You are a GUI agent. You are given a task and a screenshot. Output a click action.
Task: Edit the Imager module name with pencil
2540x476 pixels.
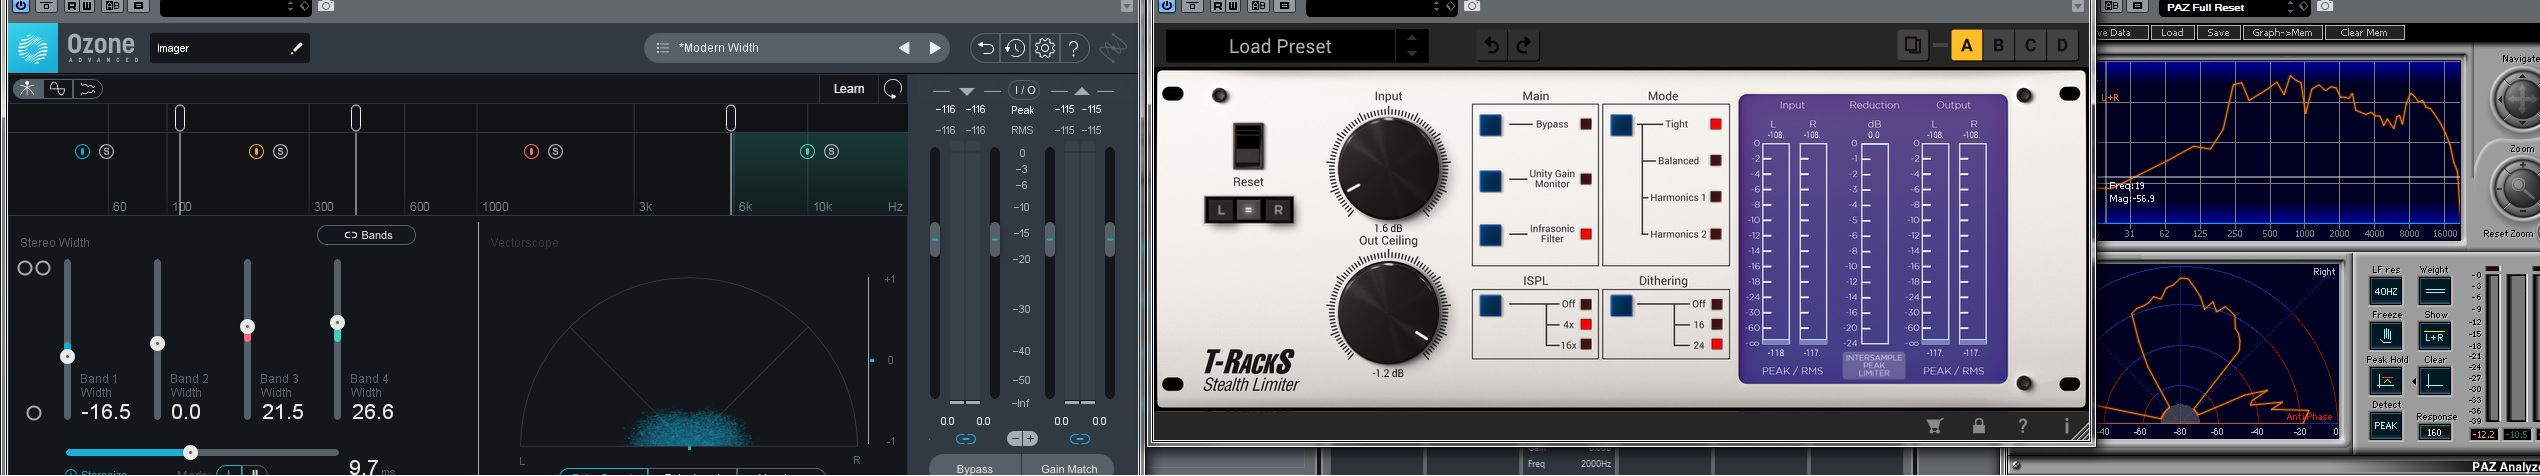coord(296,48)
